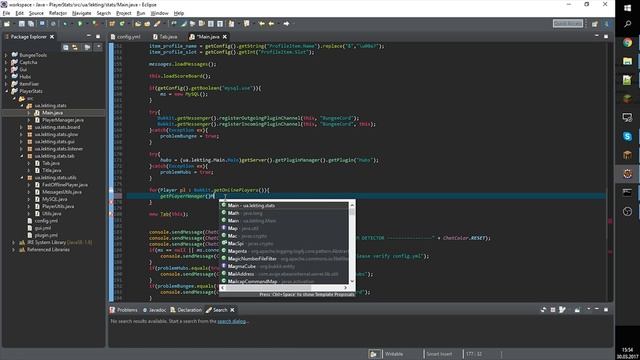The width and height of the screenshot is (640, 360).
Task: Open the Project menu
Action: [x=124, y=13]
